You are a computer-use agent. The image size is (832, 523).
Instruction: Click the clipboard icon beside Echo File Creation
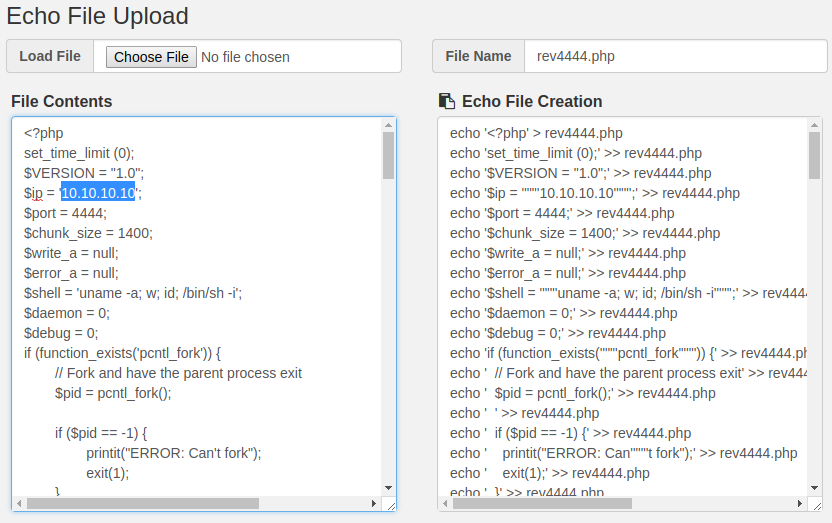pos(447,101)
